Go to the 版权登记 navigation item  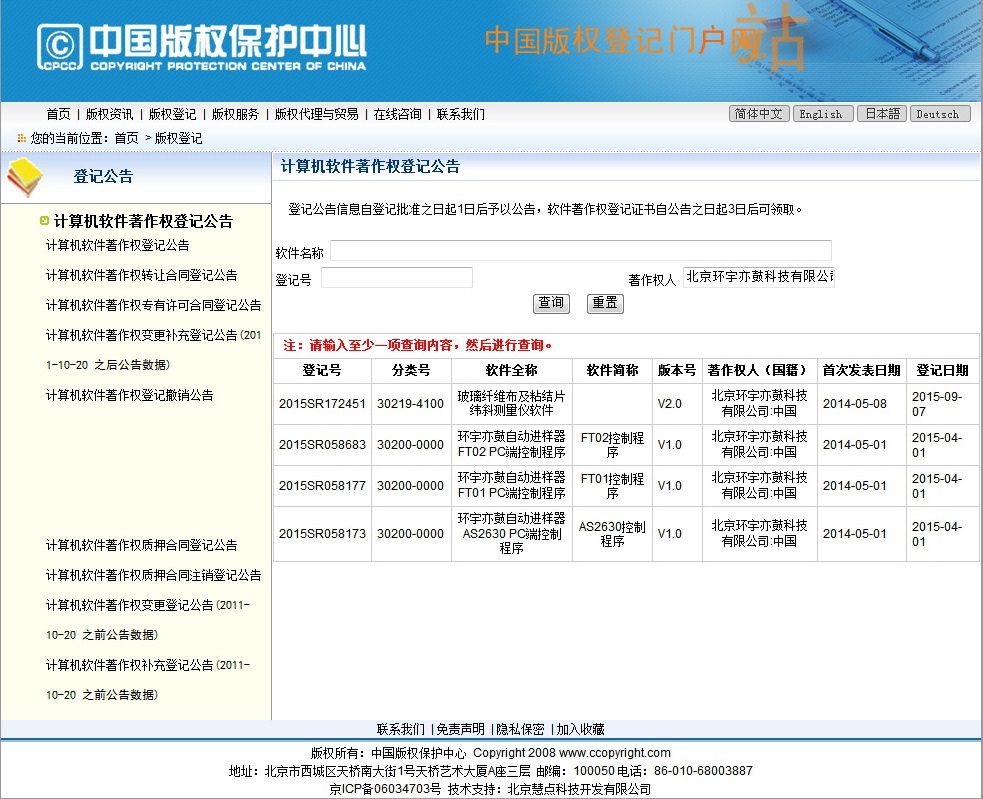point(172,114)
